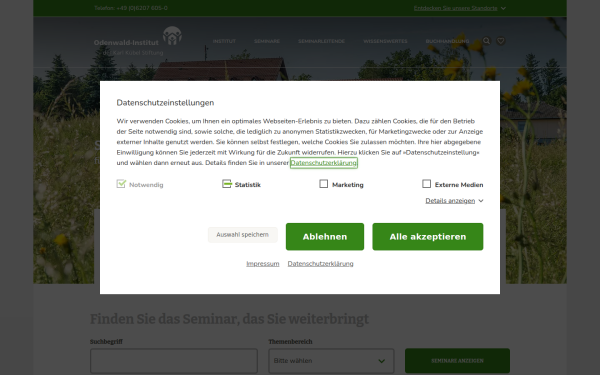The height and width of the screenshot is (375, 600).
Task: Follow the highlighted Datenschutzerklärung link in paragraph
Action: click(x=324, y=163)
